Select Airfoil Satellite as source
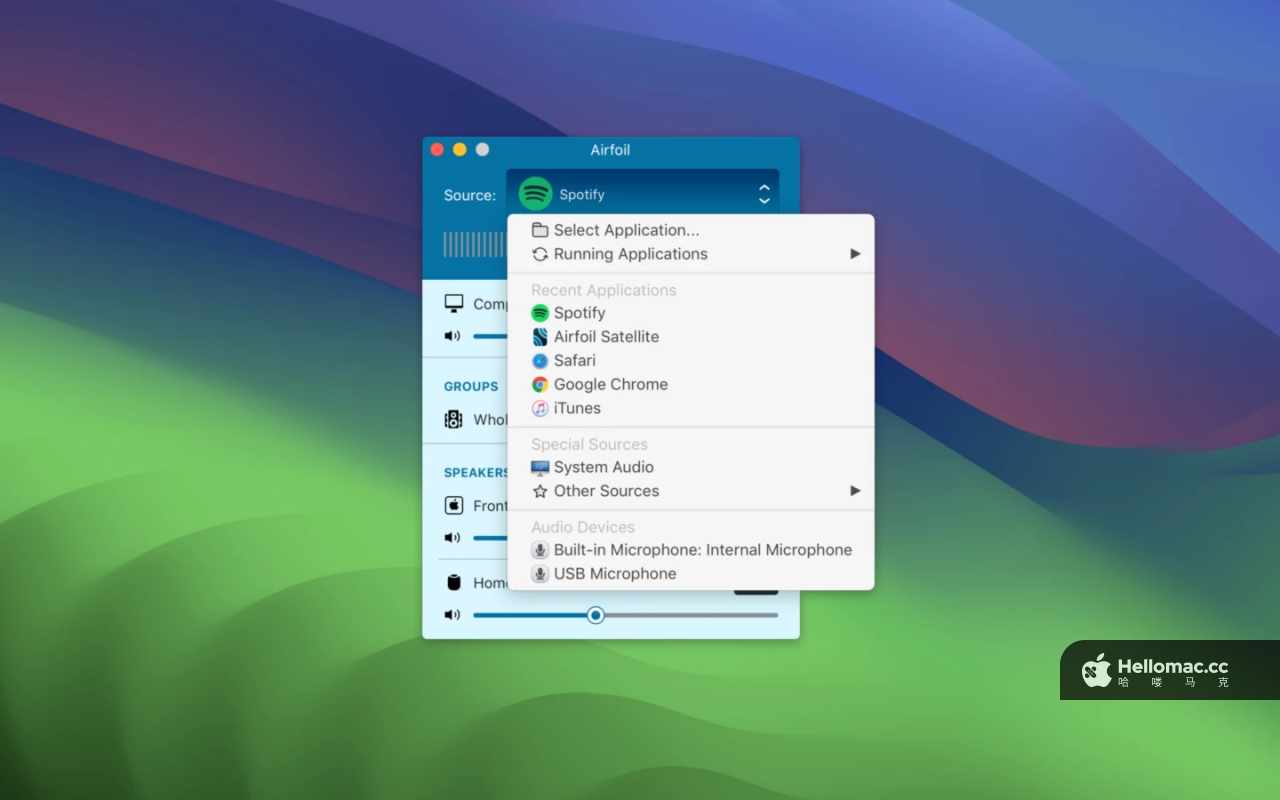The height and width of the screenshot is (800, 1280). (x=691, y=337)
